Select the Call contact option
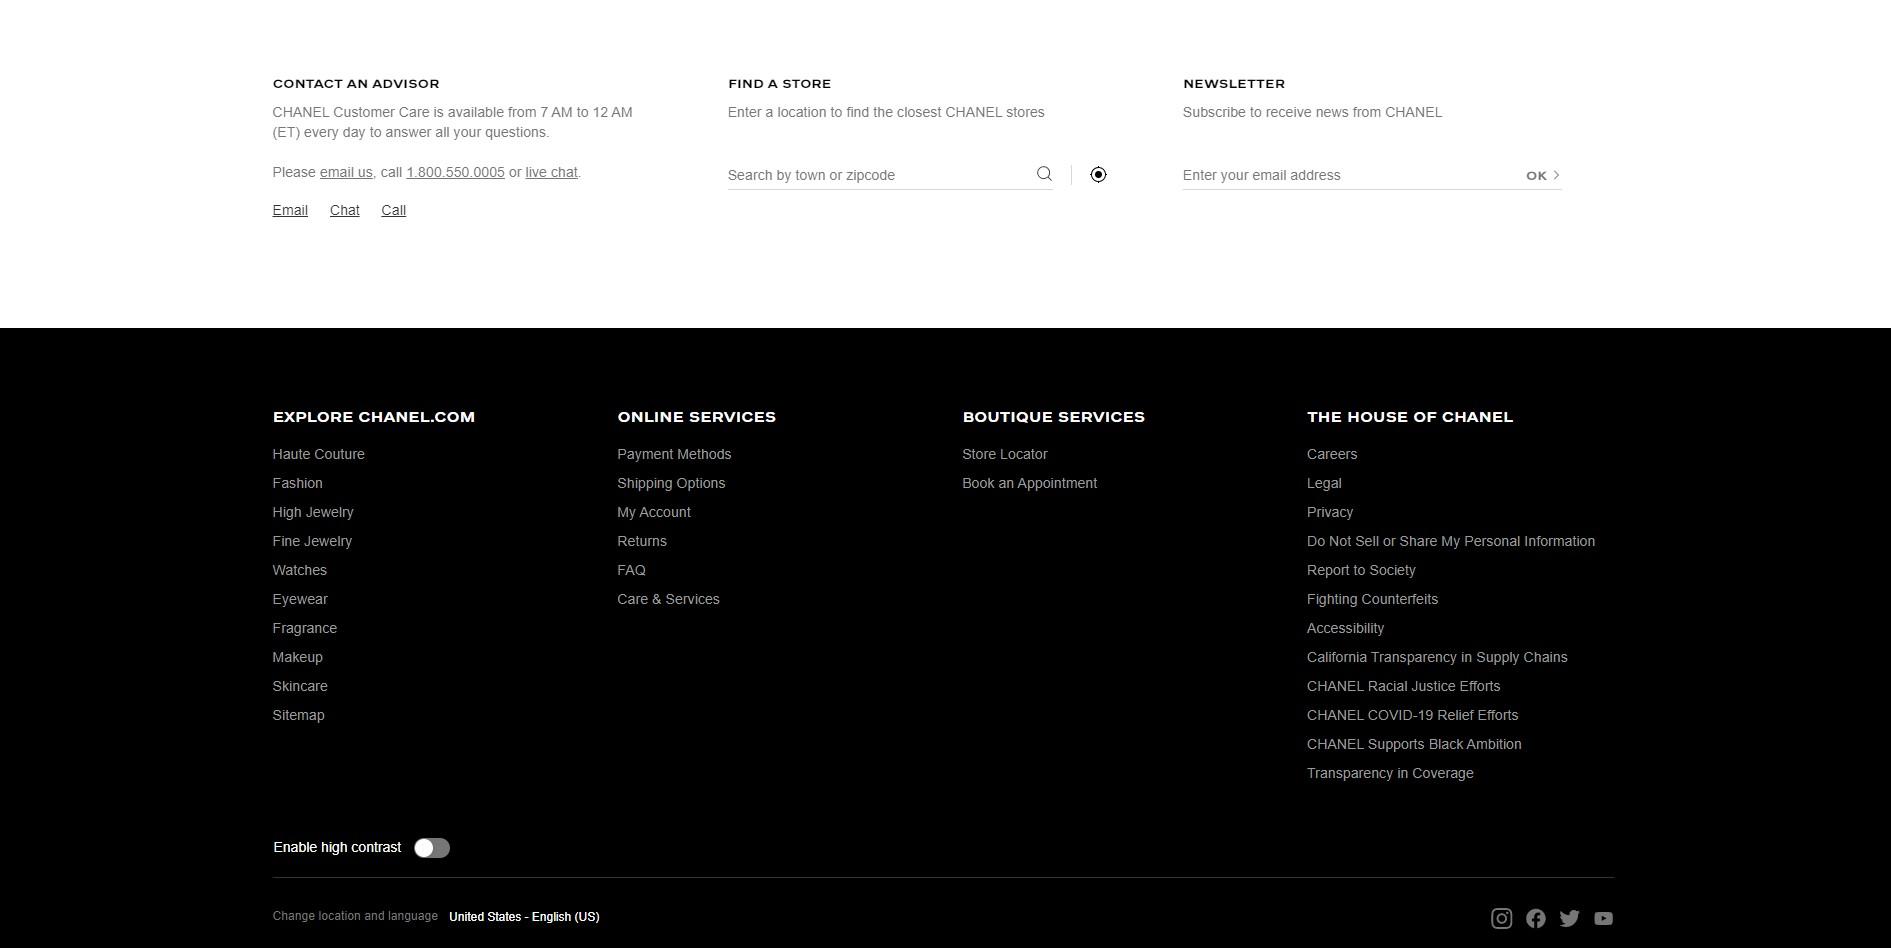This screenshot has height=948, width=1891. click(393, 210)
